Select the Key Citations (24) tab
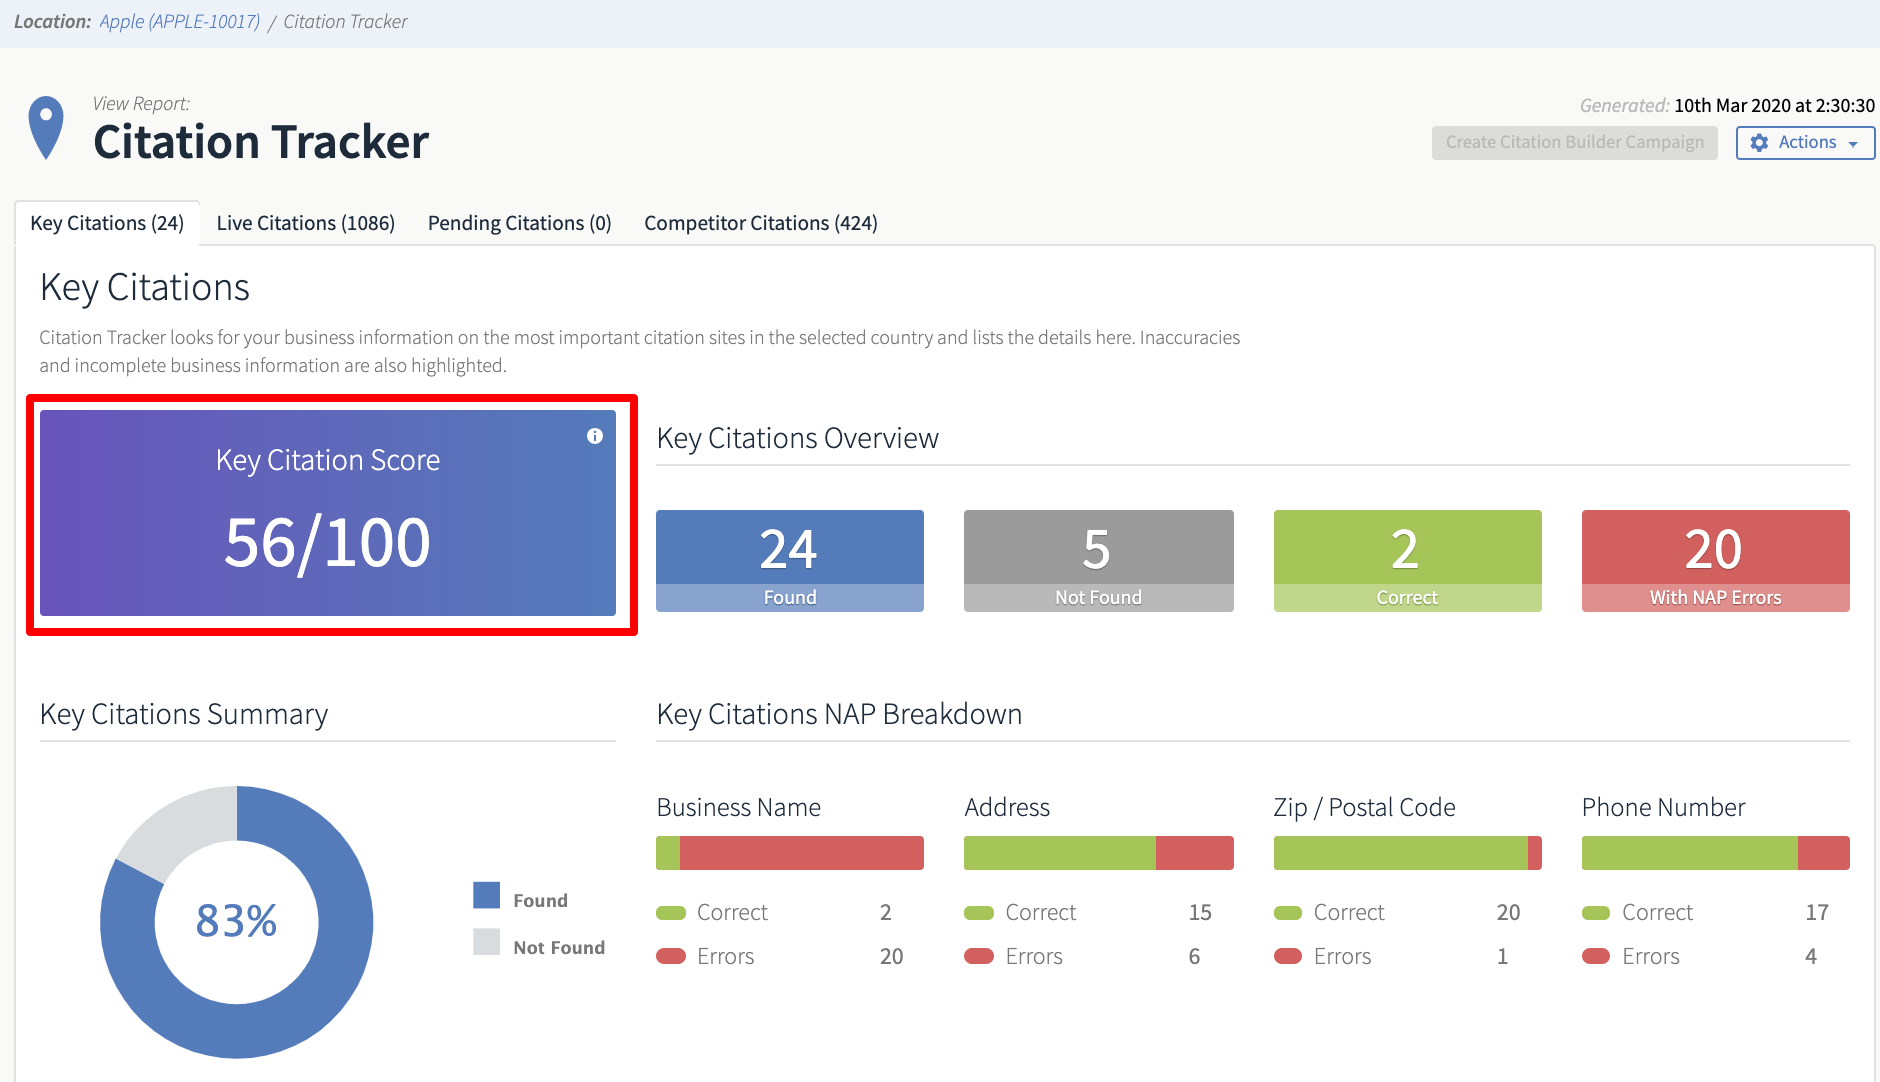Screen dimensions: 1880x1082 coord(107,223)
